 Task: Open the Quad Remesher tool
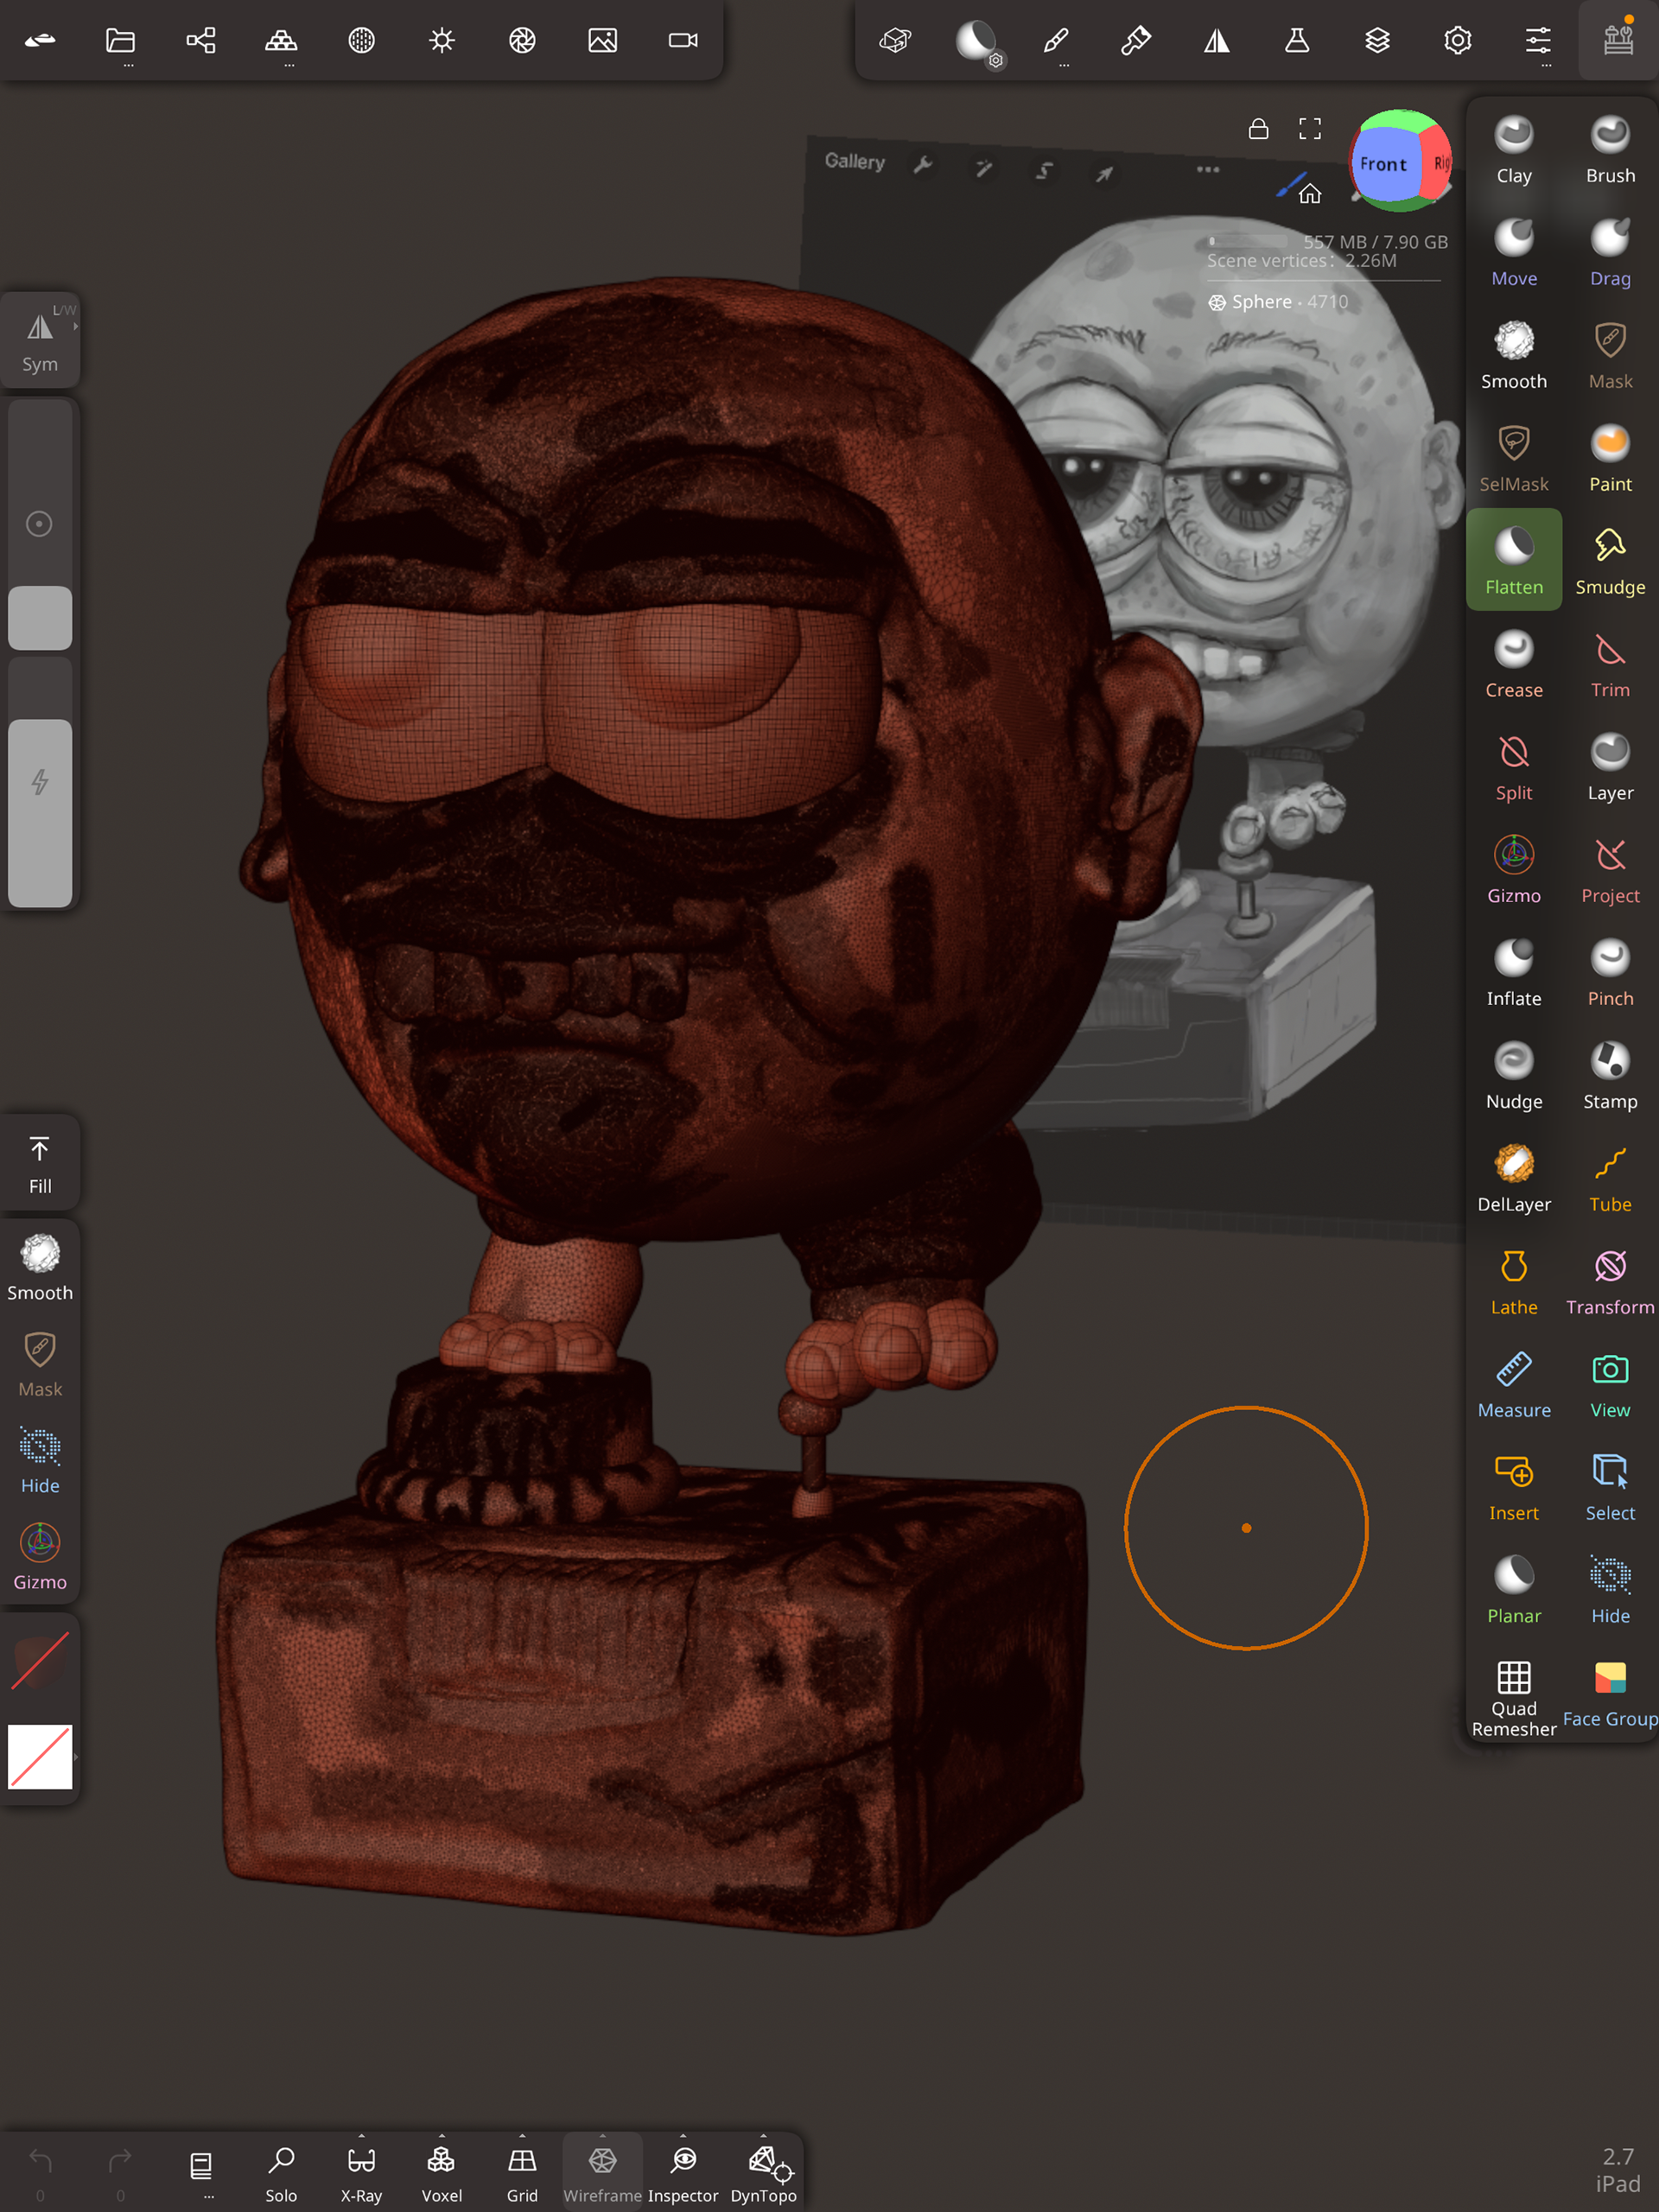tap(1513, 1696)
